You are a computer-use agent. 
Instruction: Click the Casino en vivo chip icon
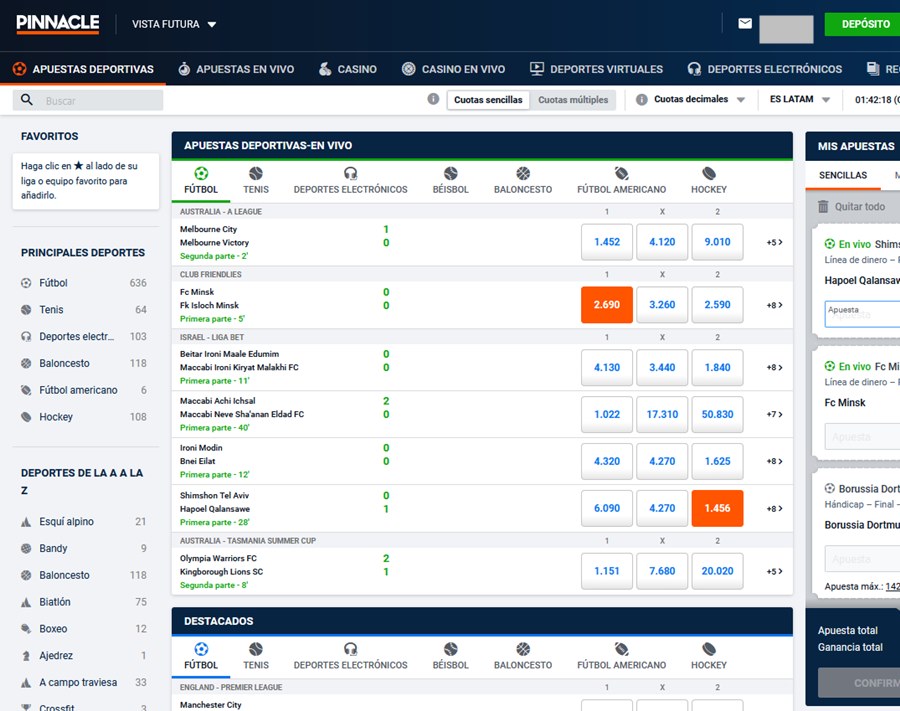[x=408, y=69]
